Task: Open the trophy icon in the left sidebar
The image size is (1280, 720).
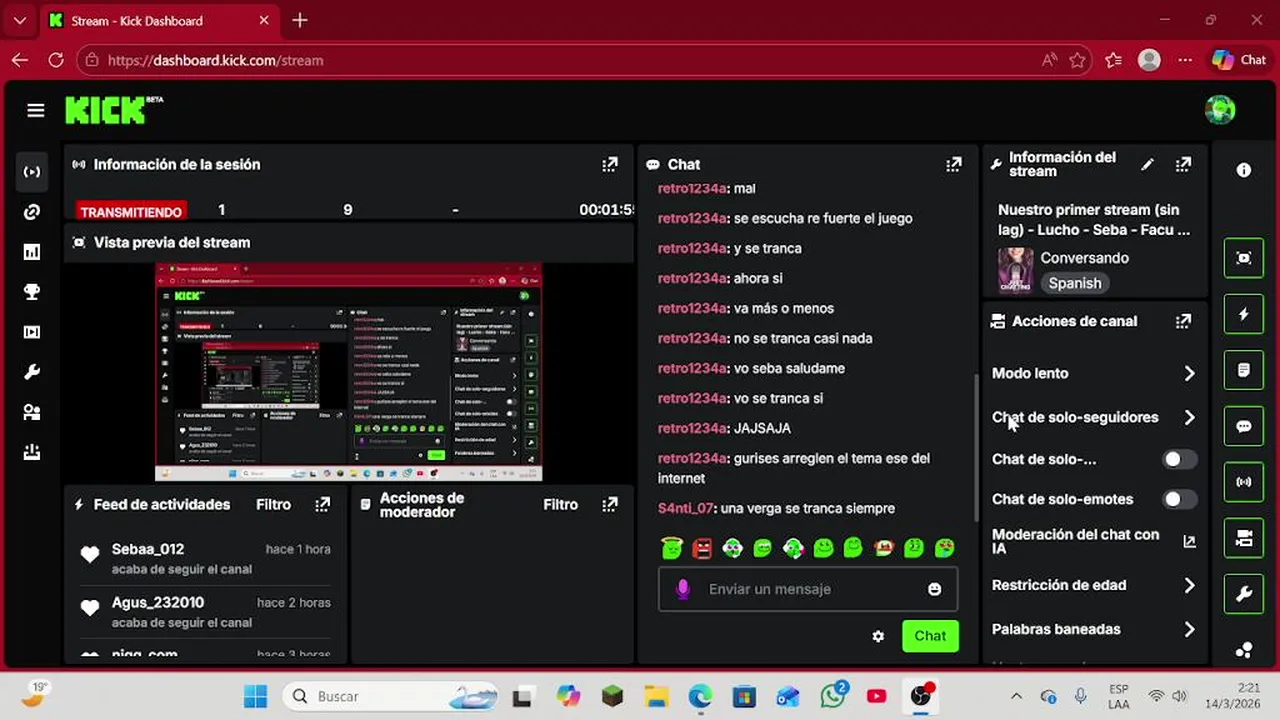Action: click(32, 292)
